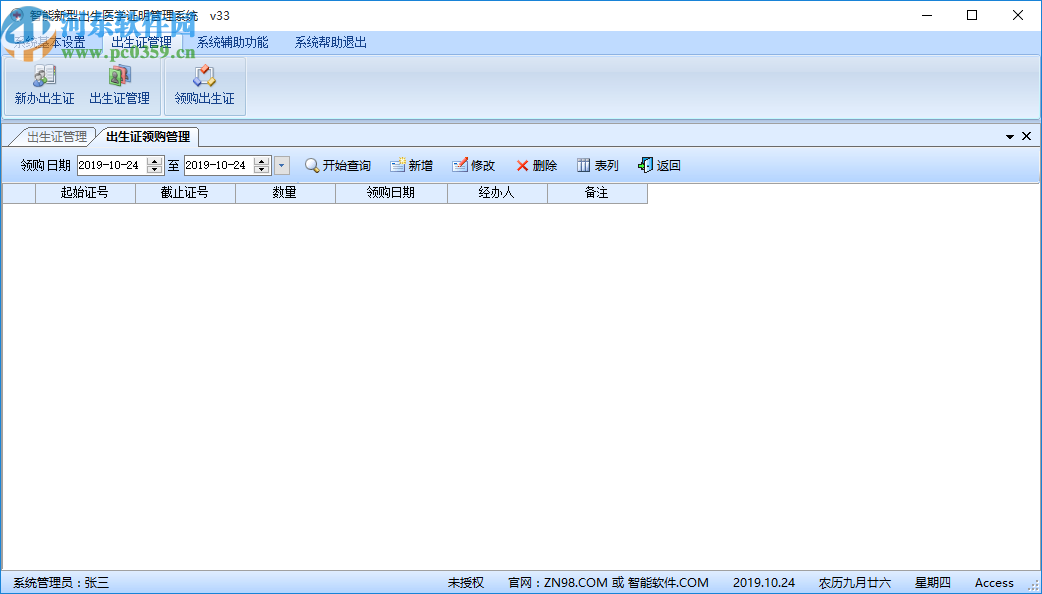Open the 新办出生证 toolbar icon
This screenshot has width=1042, height=594.
(x=42, y=87)
